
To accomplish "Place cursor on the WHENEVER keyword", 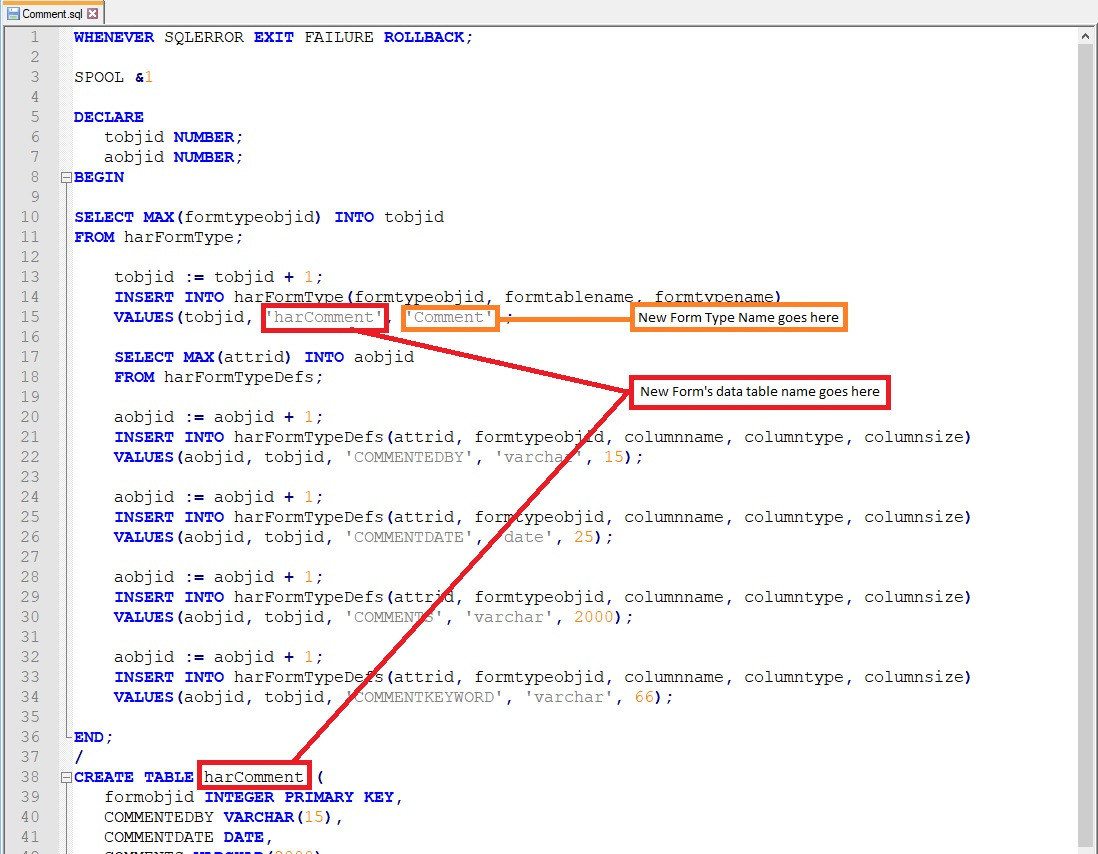I will [113, 37].
